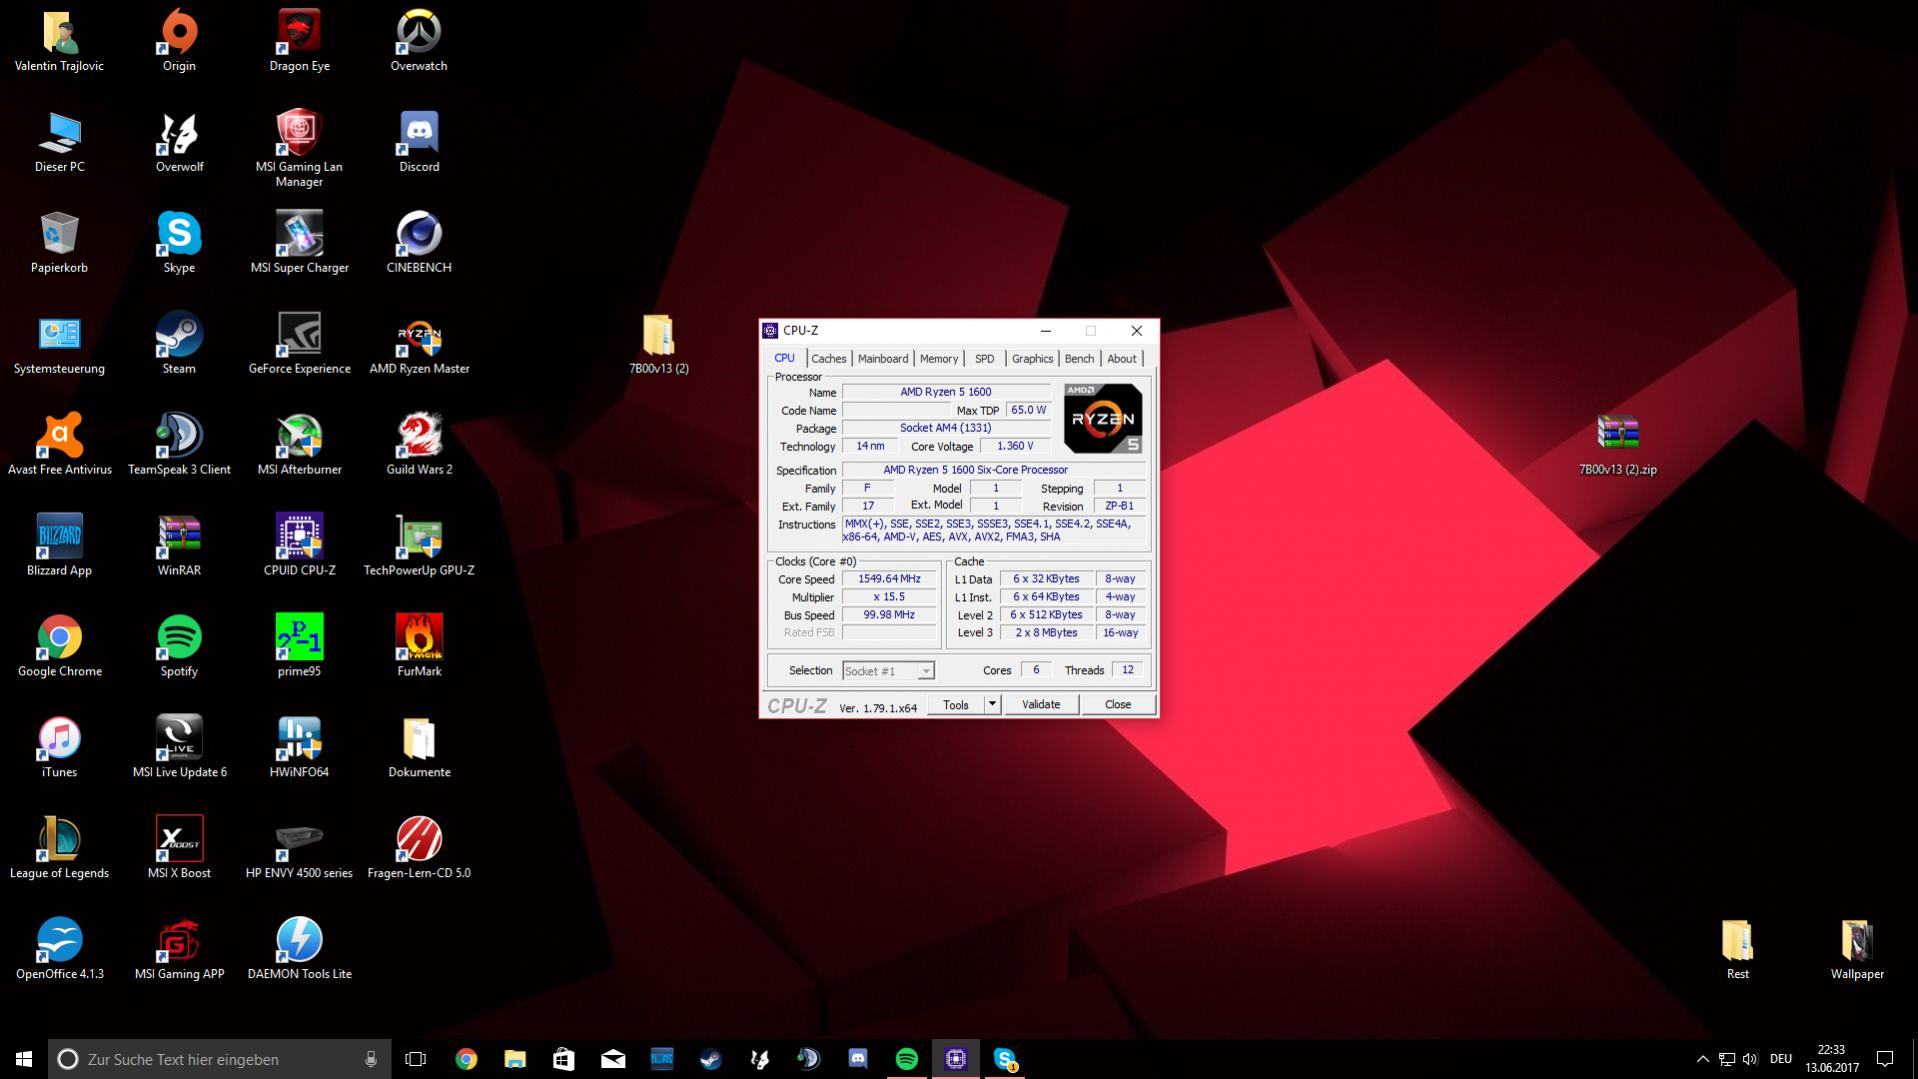Open the Blizzard App shortcut
1918x1079 pixels.
click(59, 546)
